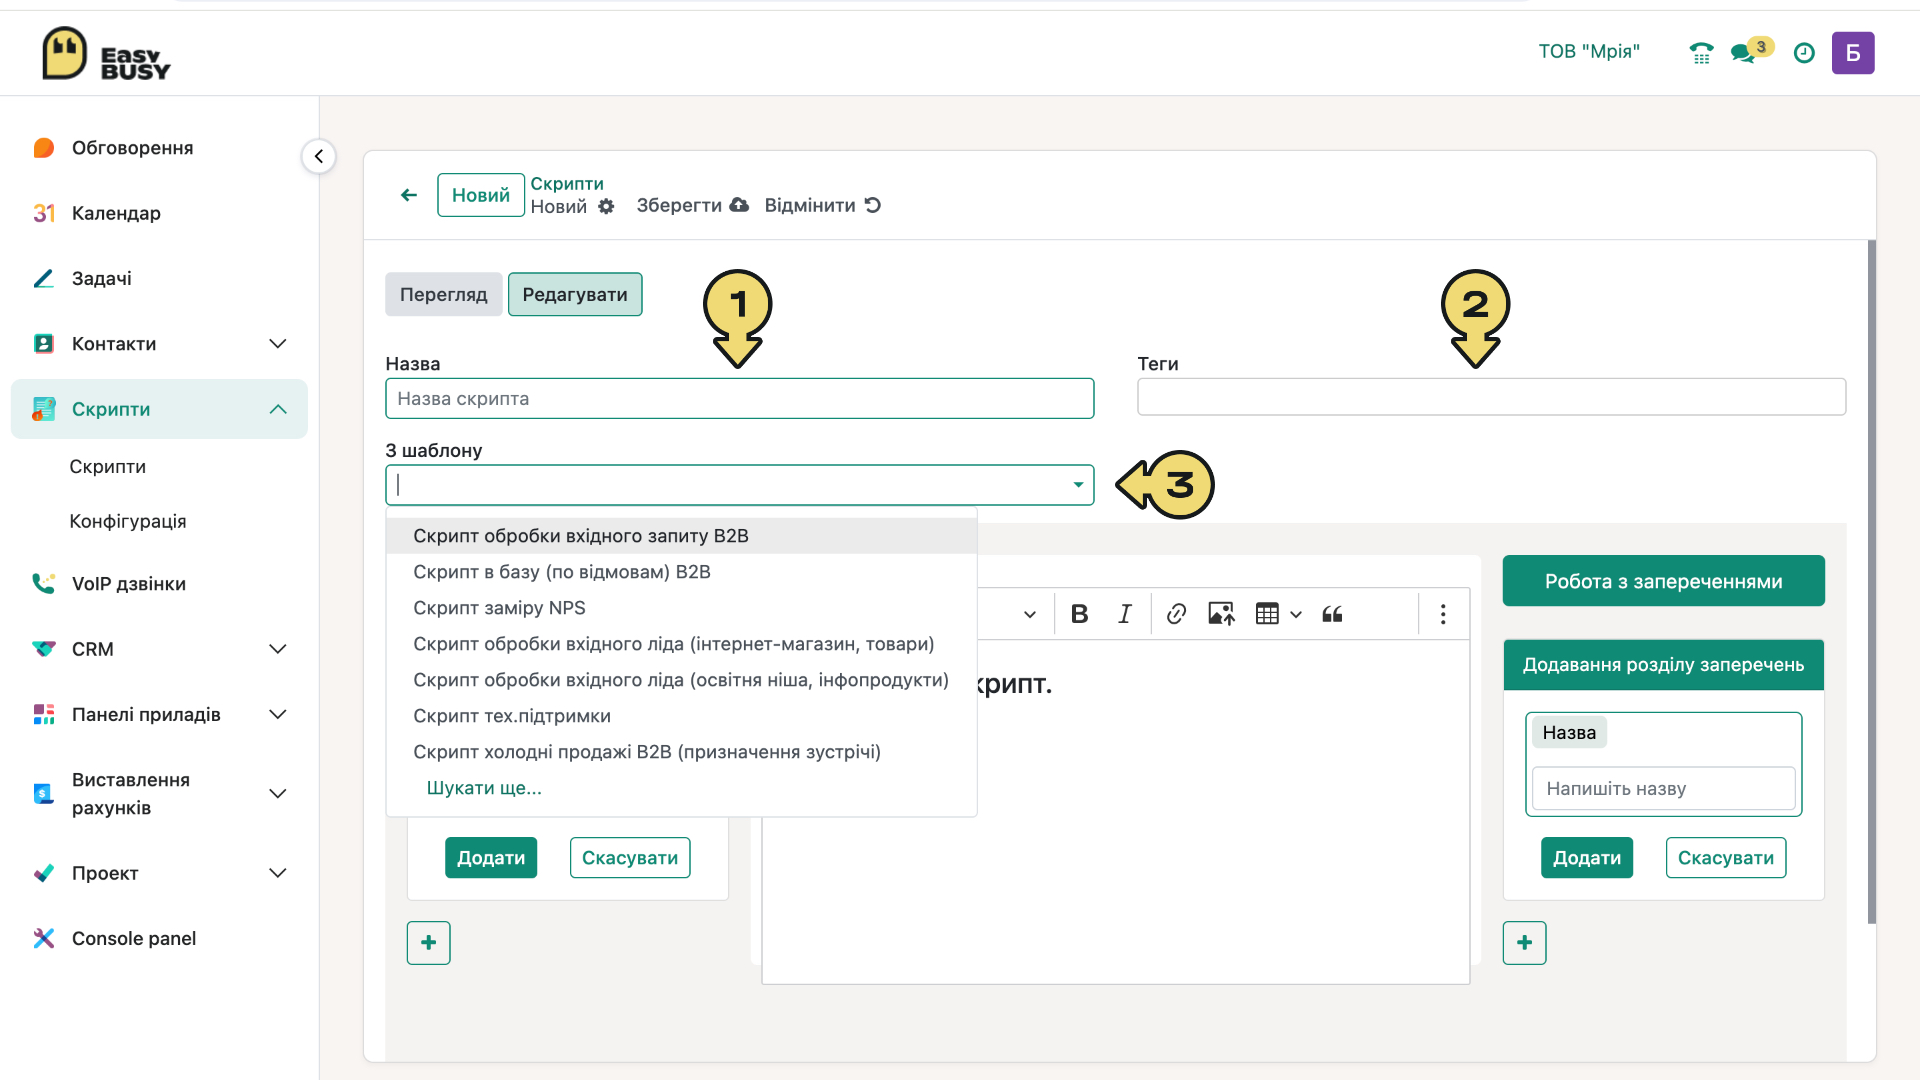Go back with the left arrow icon
The width and height of the screenshot is (1920, 1080).
(408, 195)
